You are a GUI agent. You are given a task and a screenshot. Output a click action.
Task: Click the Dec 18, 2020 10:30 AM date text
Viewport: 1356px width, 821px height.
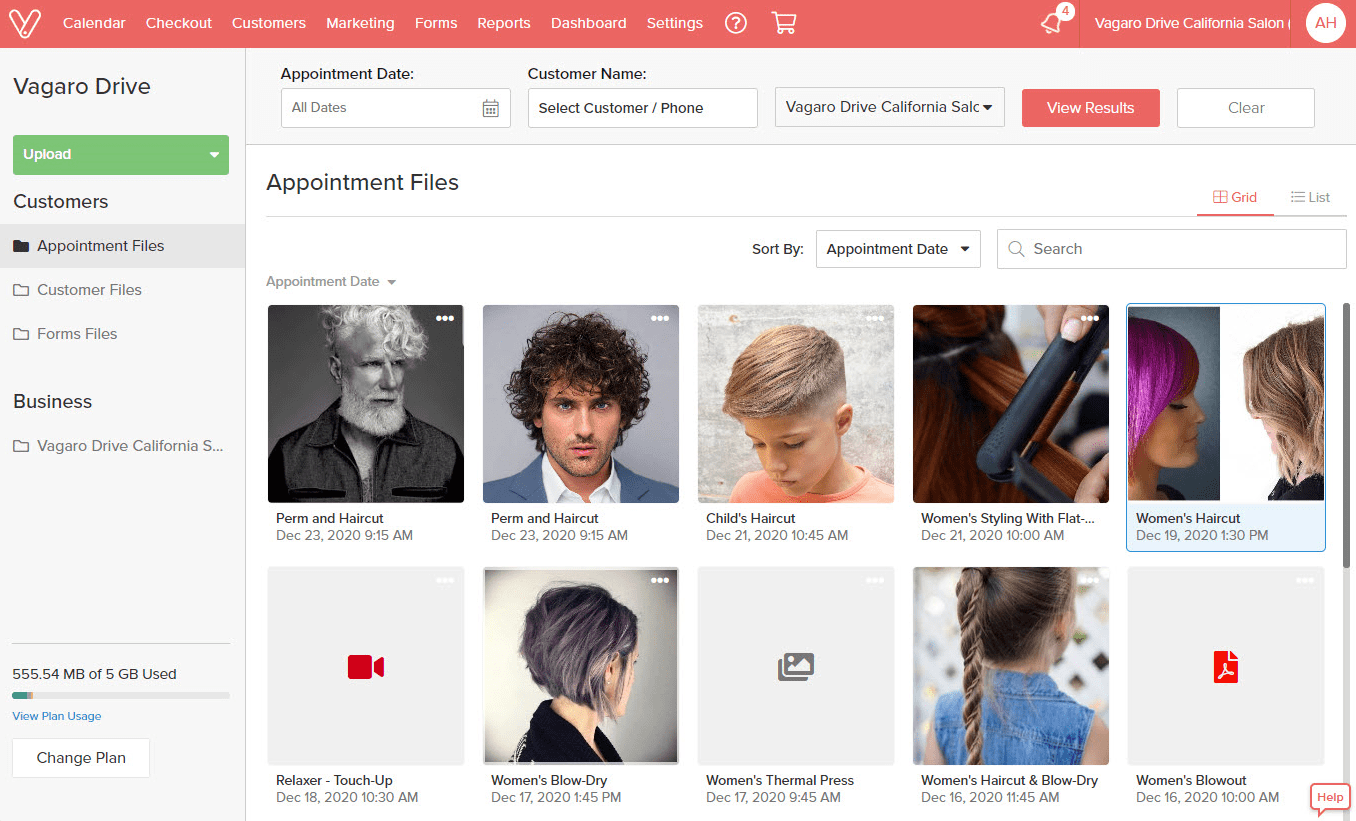[347, 798]
